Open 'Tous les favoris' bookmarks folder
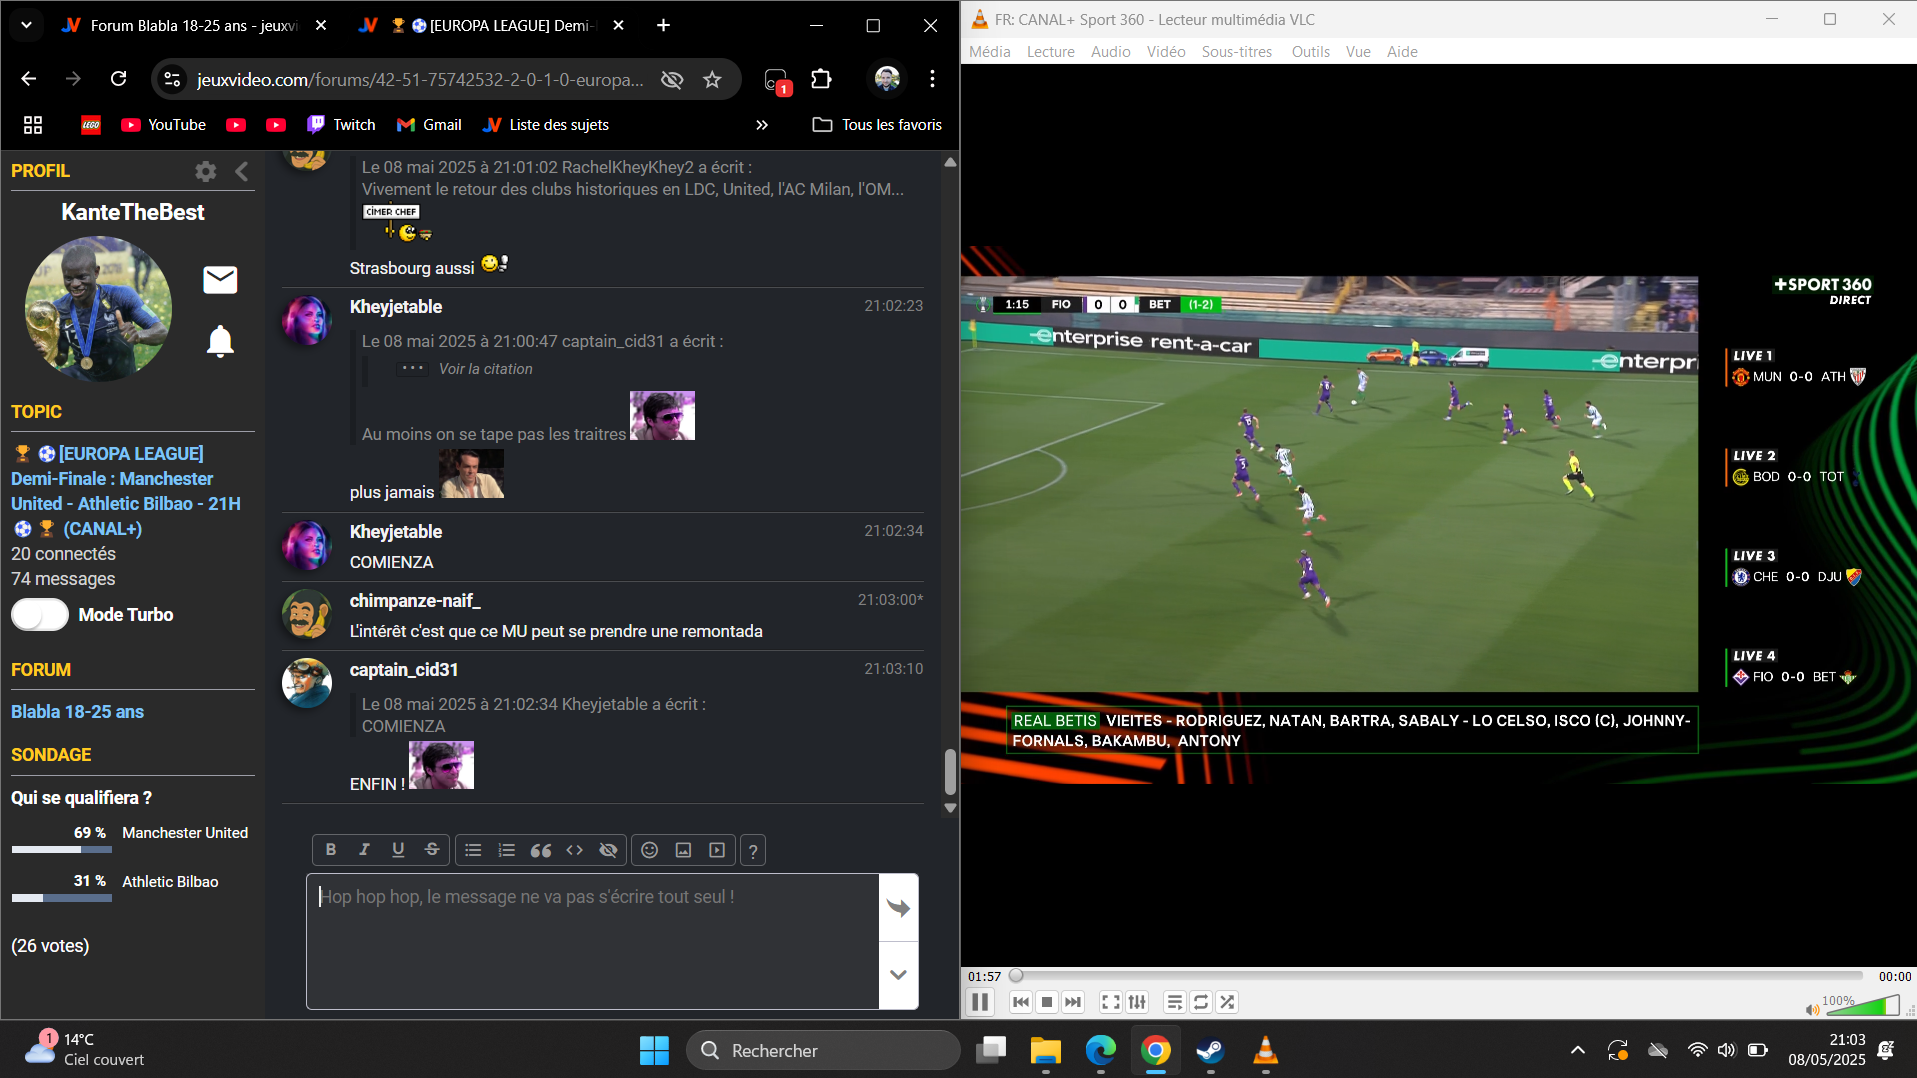 877,125
